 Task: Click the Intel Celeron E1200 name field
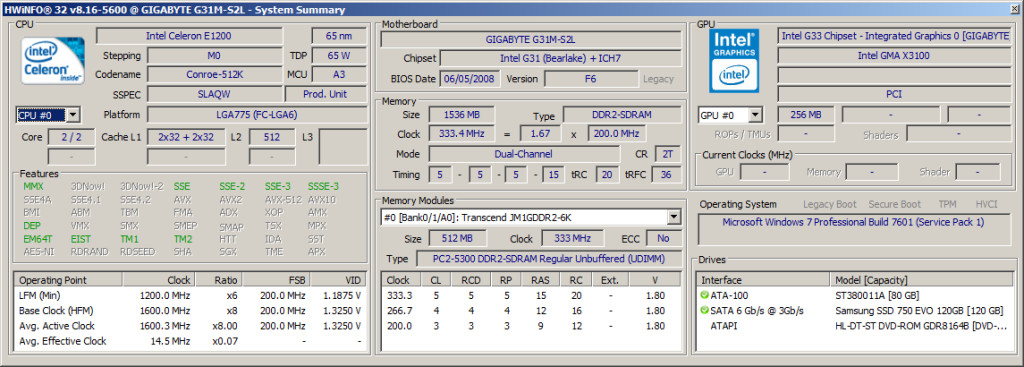(x=189, y=36)
